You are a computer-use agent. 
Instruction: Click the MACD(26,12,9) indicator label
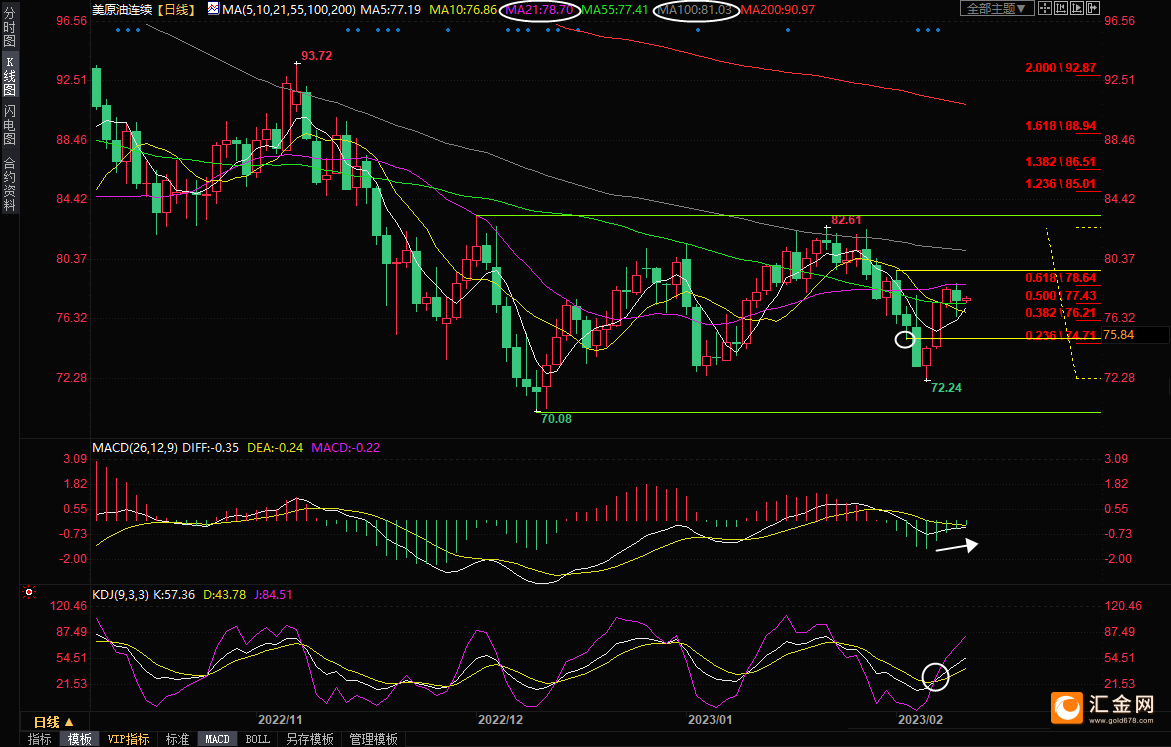pos(135,447)
